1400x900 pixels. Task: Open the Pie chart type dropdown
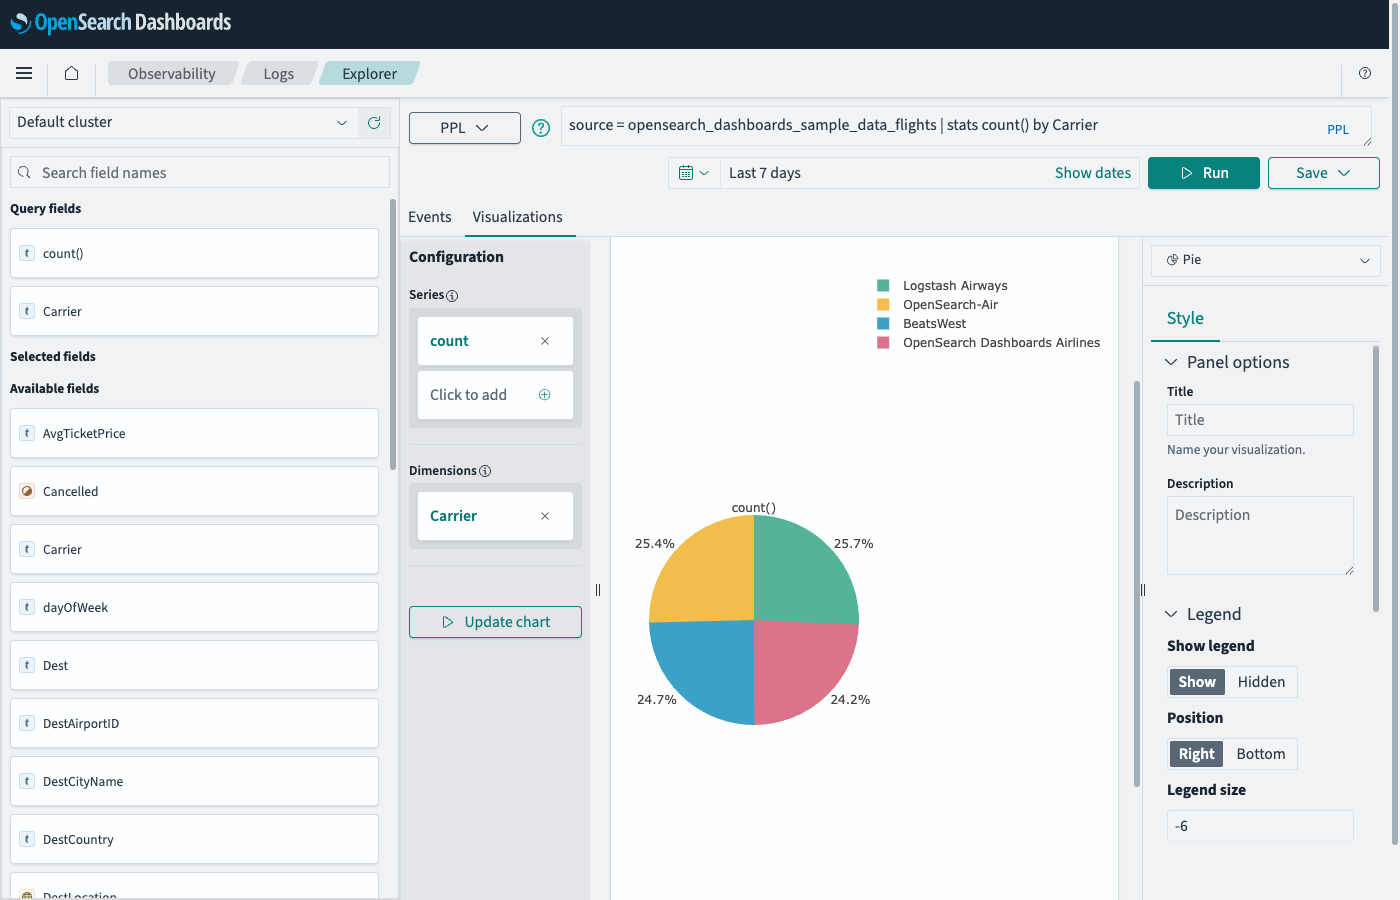click(x=1266, y=260)
